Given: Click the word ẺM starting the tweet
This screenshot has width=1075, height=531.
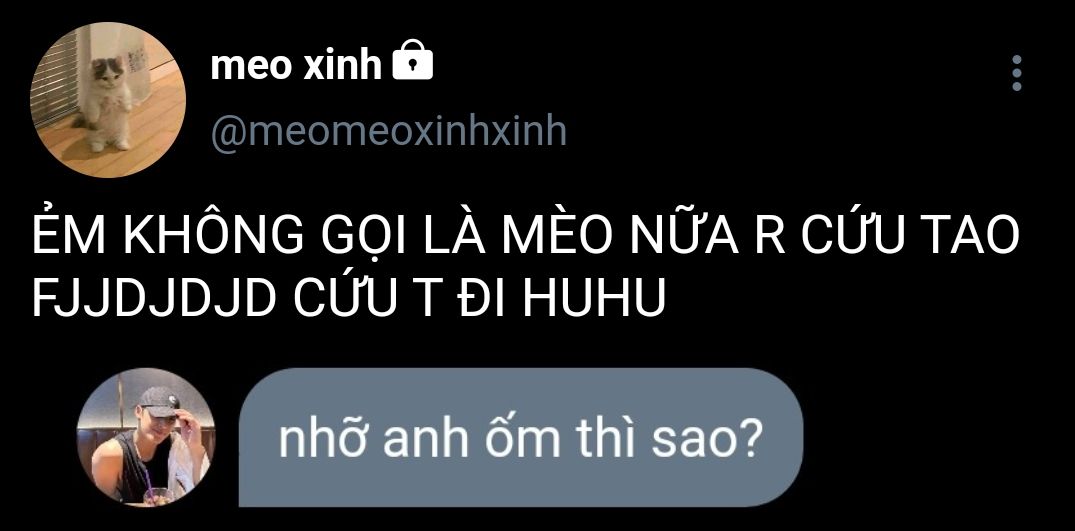Looking at the screenshot, I should 69,234.
